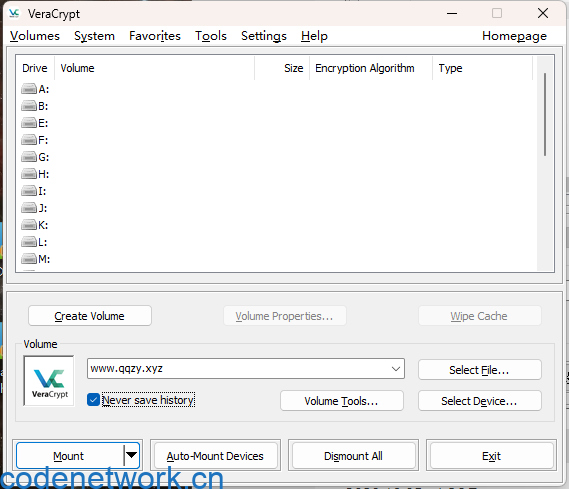Viewport: 569px width, 489px height.
Task: Open the Settings menu
Action: click(264, 36)
